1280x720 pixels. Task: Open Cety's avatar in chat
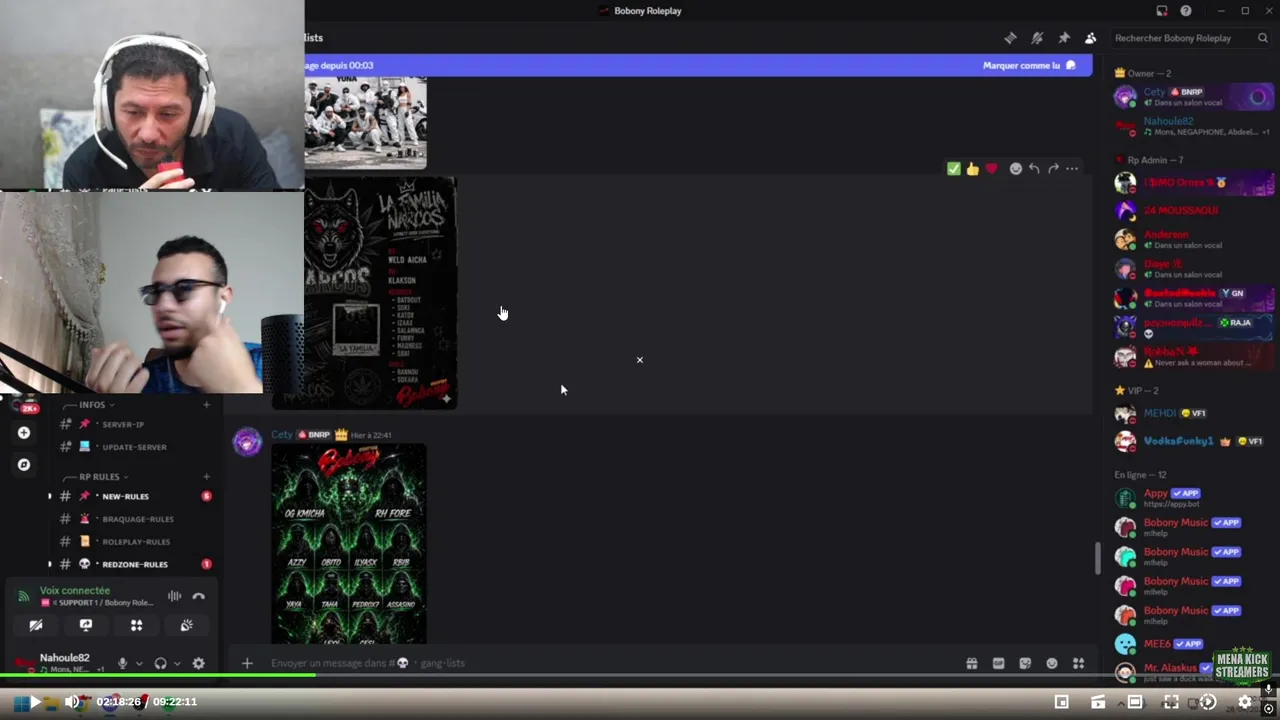[247, 442]
